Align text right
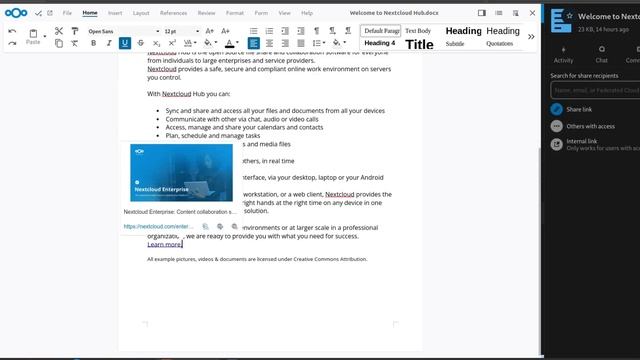The image size is (640, 360). coord(285,43)
